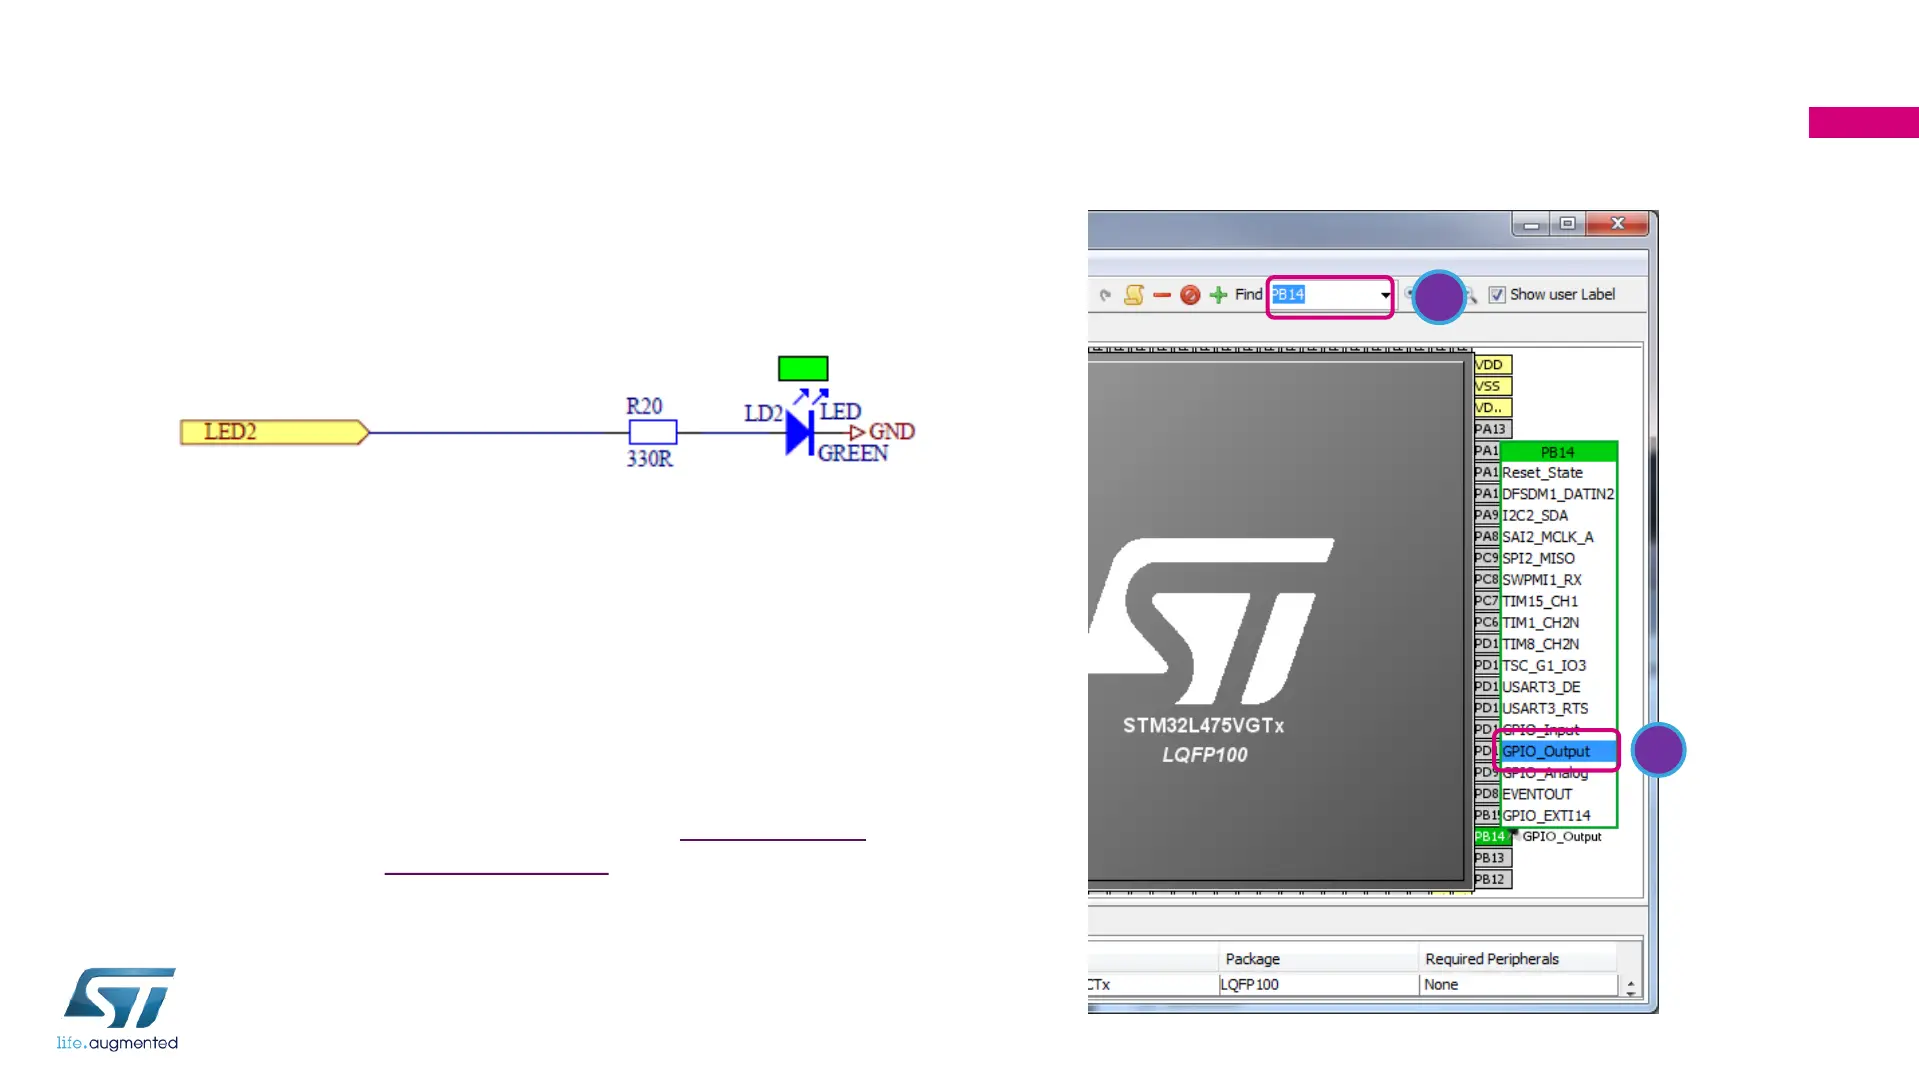
Task: Click the PB12 pin box
Action: [x=1492, y=880]
